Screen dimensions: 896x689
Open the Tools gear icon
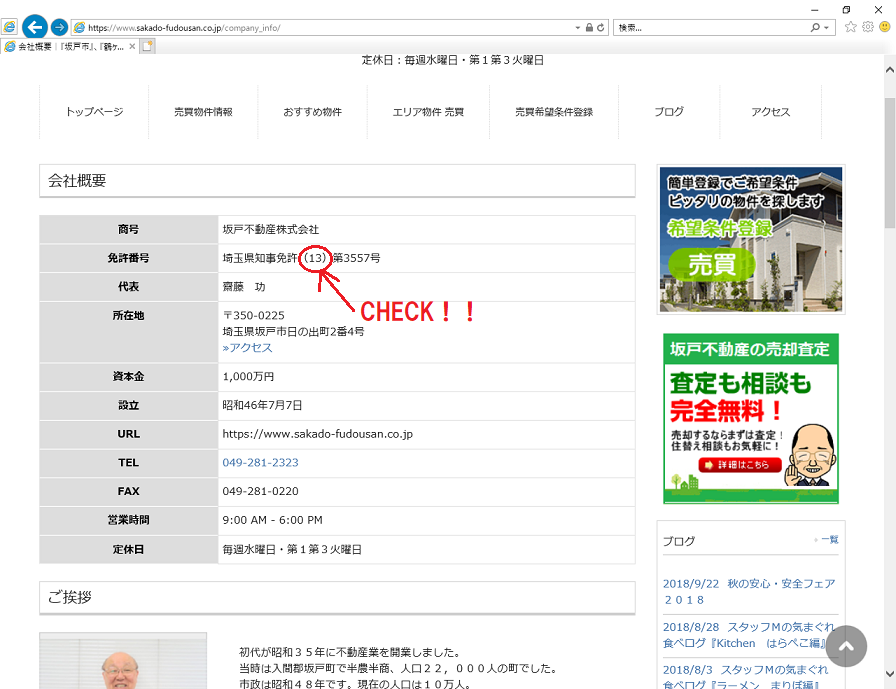coord(867,27)
